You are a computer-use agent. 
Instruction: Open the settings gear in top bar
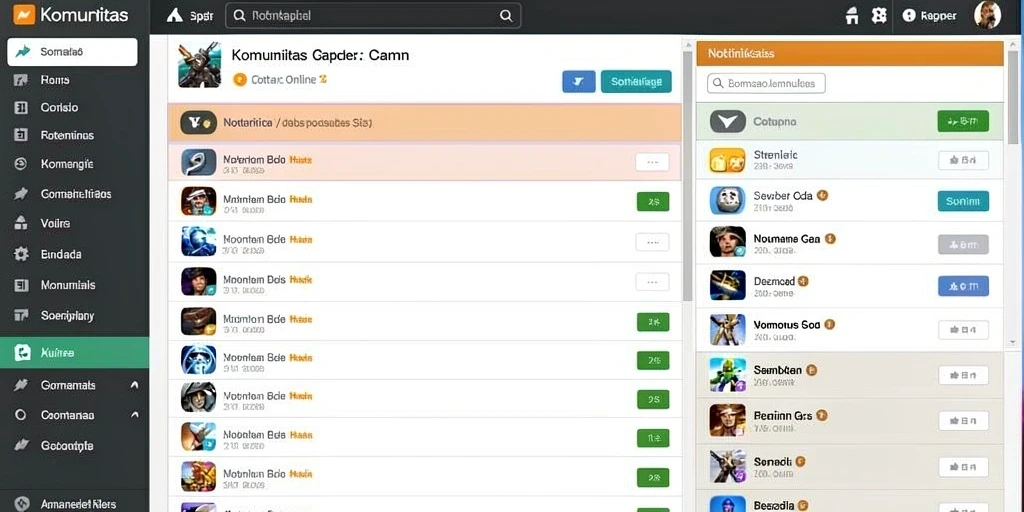(879, 16)
